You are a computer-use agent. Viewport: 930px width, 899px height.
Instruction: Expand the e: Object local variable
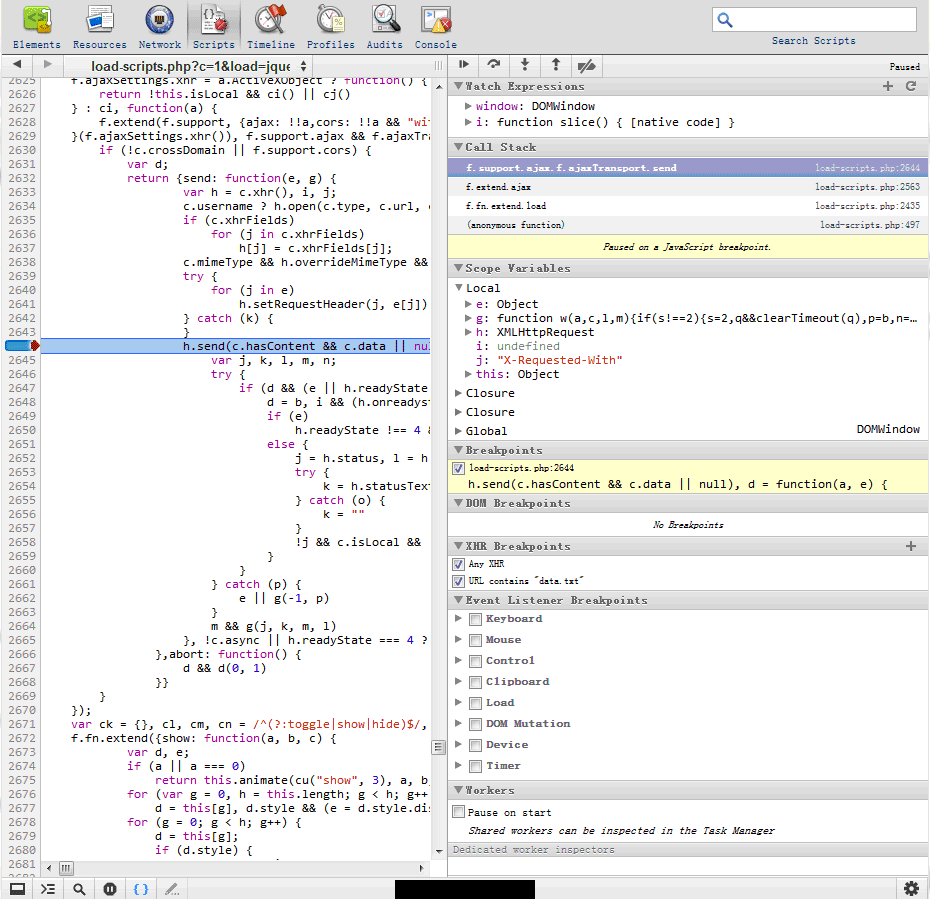point(468,304)
